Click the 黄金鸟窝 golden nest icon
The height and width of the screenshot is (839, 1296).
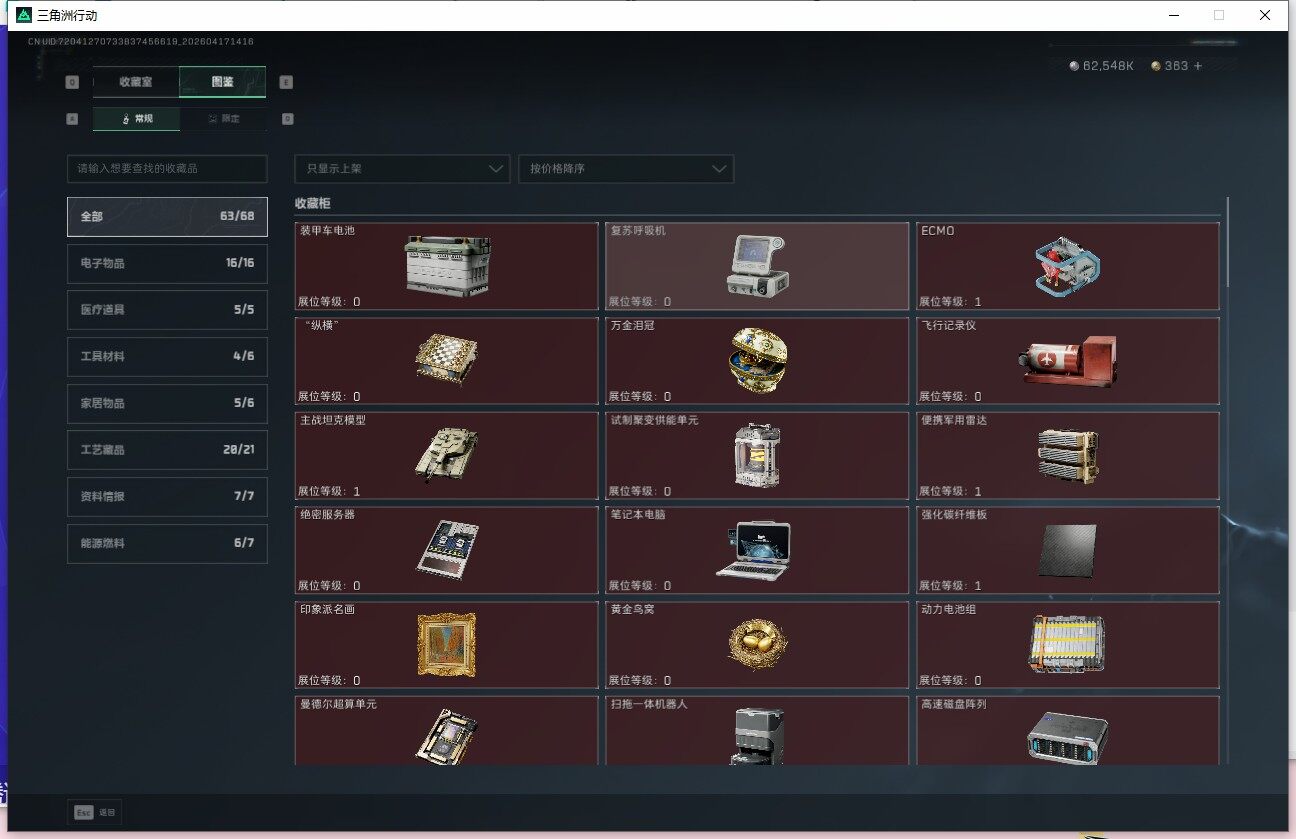click(757, 644)
